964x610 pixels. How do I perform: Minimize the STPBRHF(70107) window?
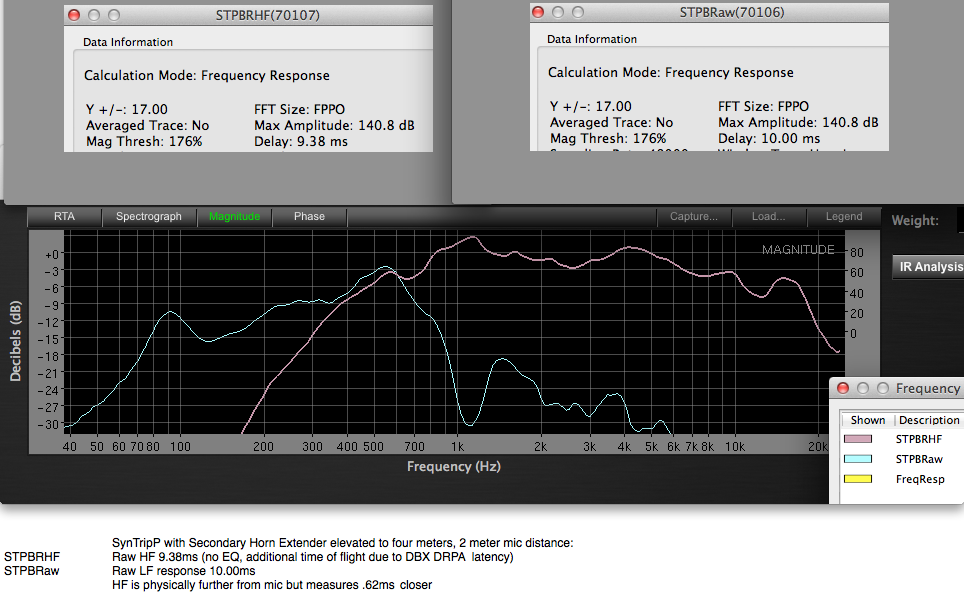[x=94, y=15]
